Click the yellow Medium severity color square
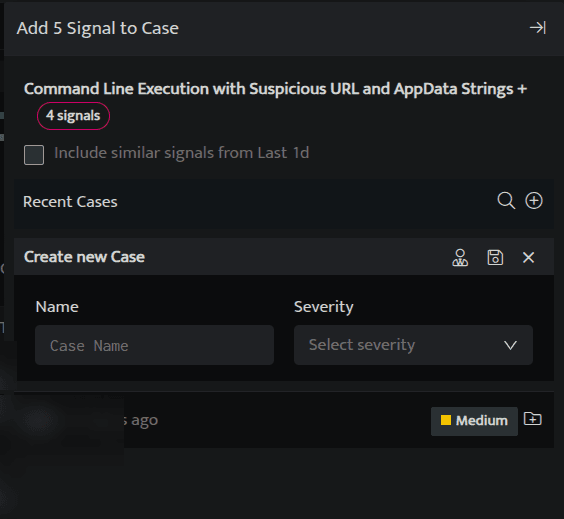Screen dimensions: 564x519 click(x=446, y=420)
